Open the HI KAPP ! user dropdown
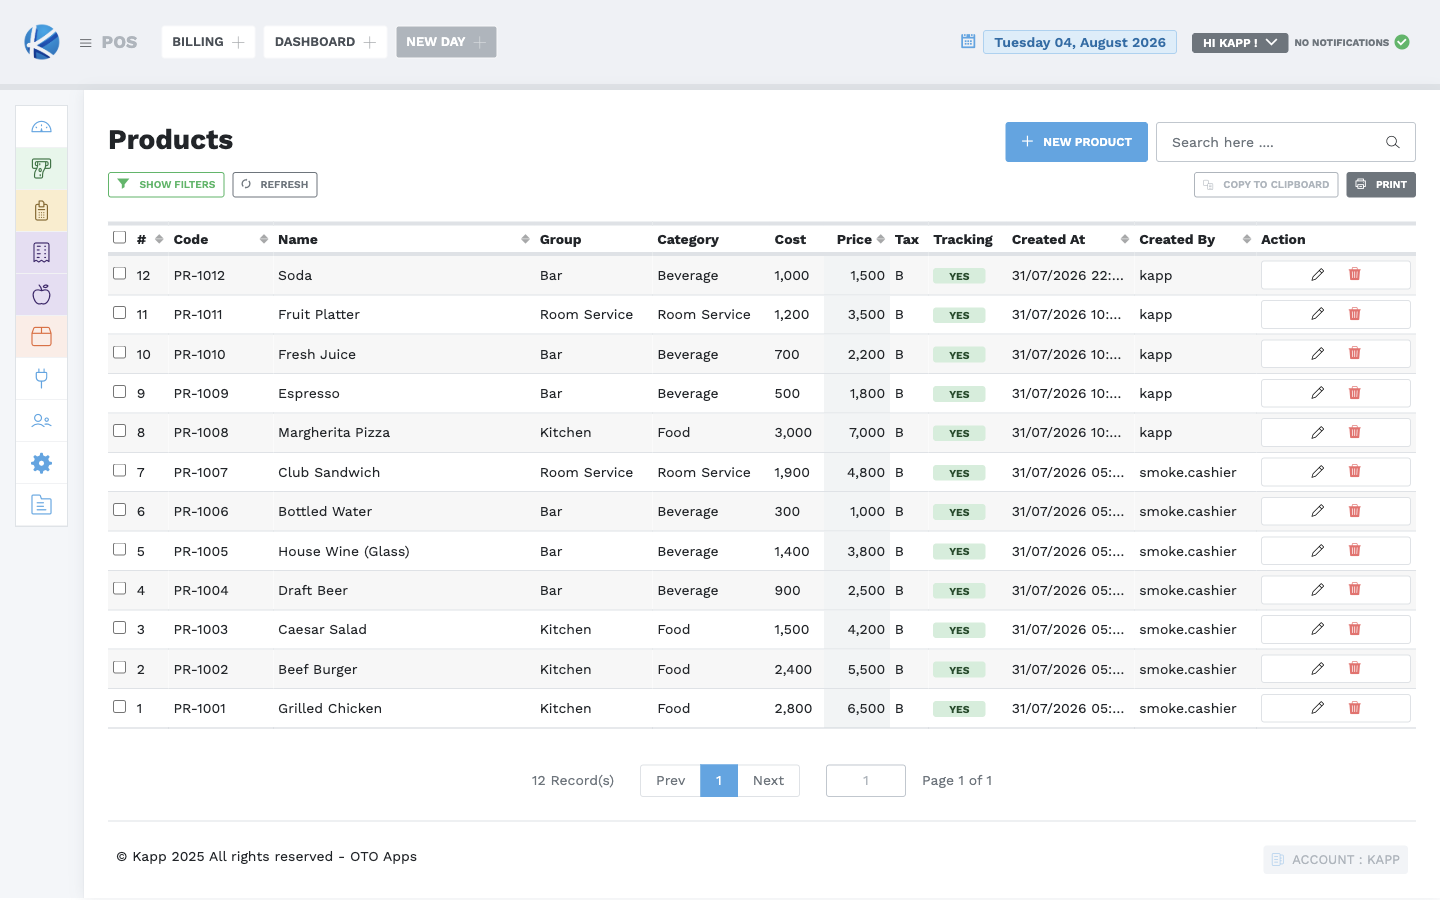 (x=1240, y=43)
